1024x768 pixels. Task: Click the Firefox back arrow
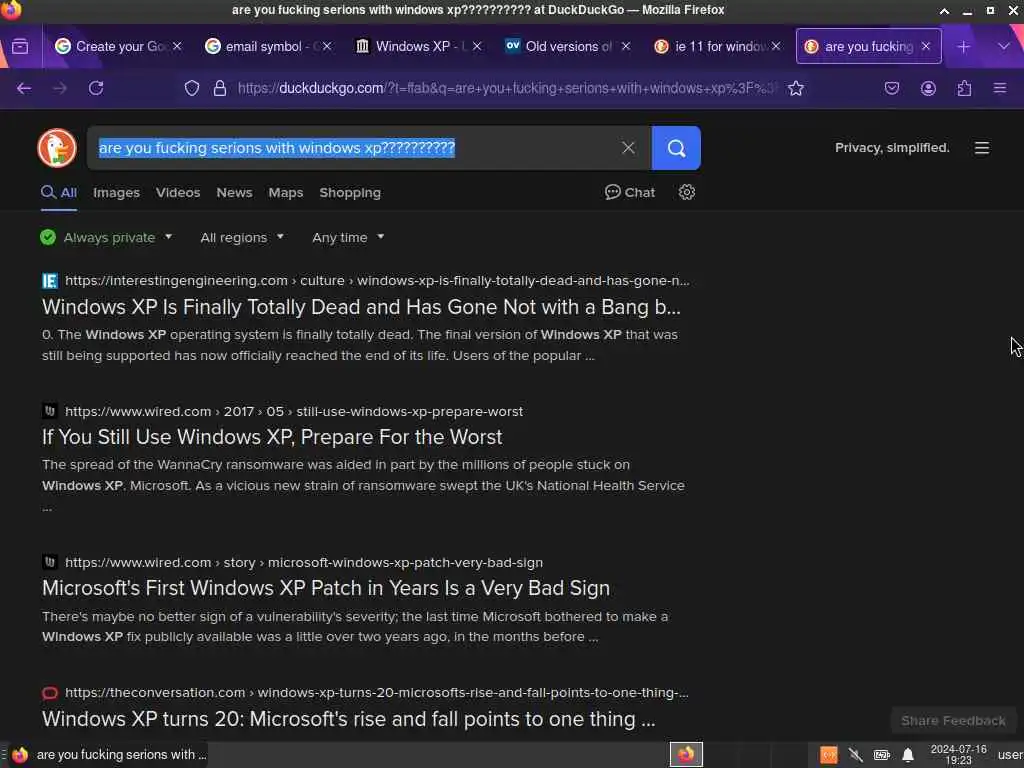point(24,88)
